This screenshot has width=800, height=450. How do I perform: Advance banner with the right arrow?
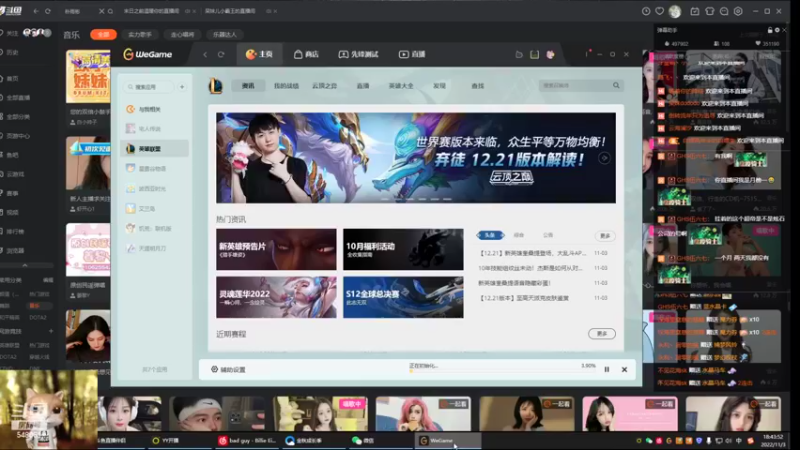tap(605, 158)
